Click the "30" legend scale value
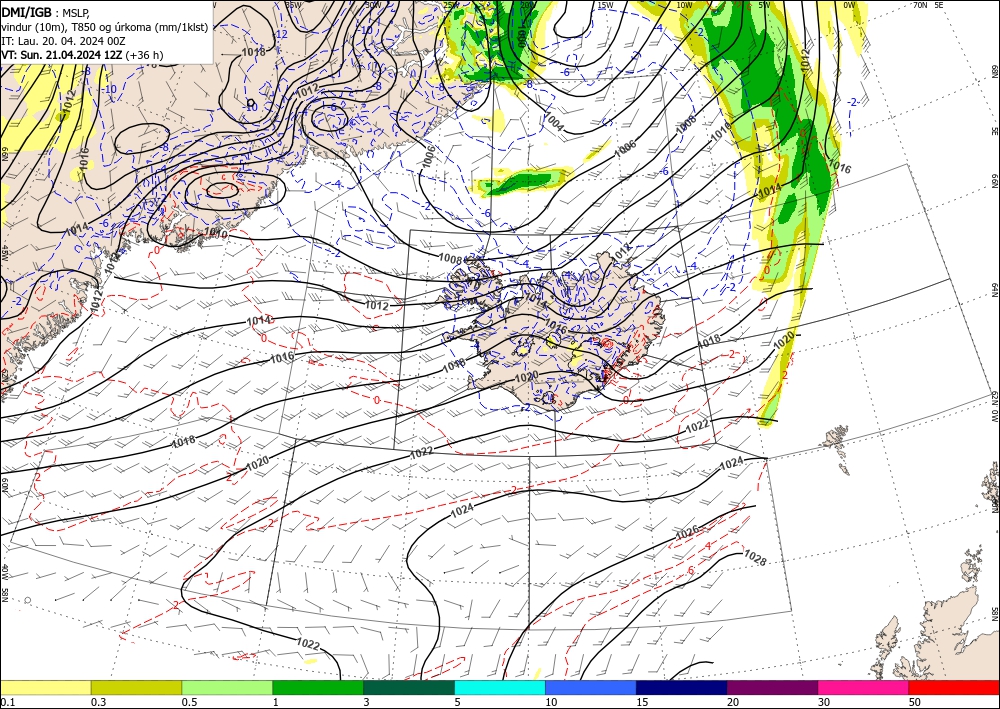Image resolution: width=1000 pixels, height=709 pixels. pyautogui.click(x=824, y=702)
